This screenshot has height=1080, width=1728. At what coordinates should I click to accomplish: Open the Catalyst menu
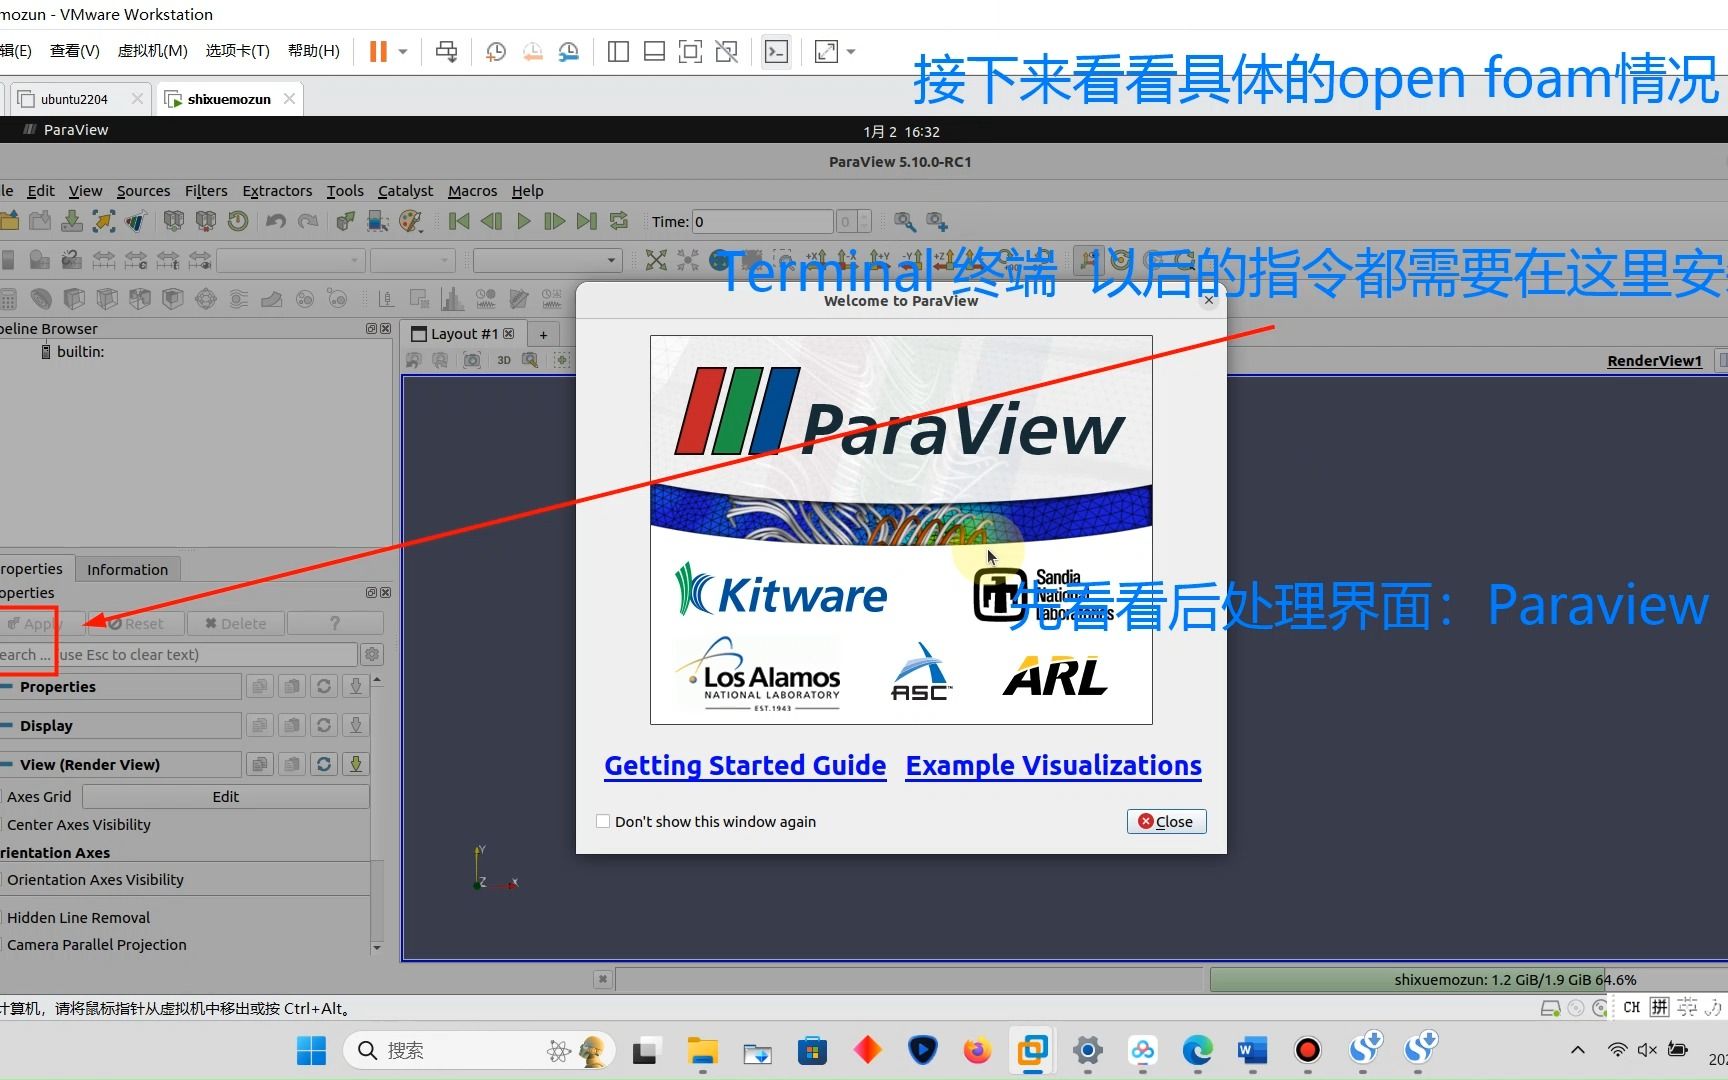click(x=405, y=190)
